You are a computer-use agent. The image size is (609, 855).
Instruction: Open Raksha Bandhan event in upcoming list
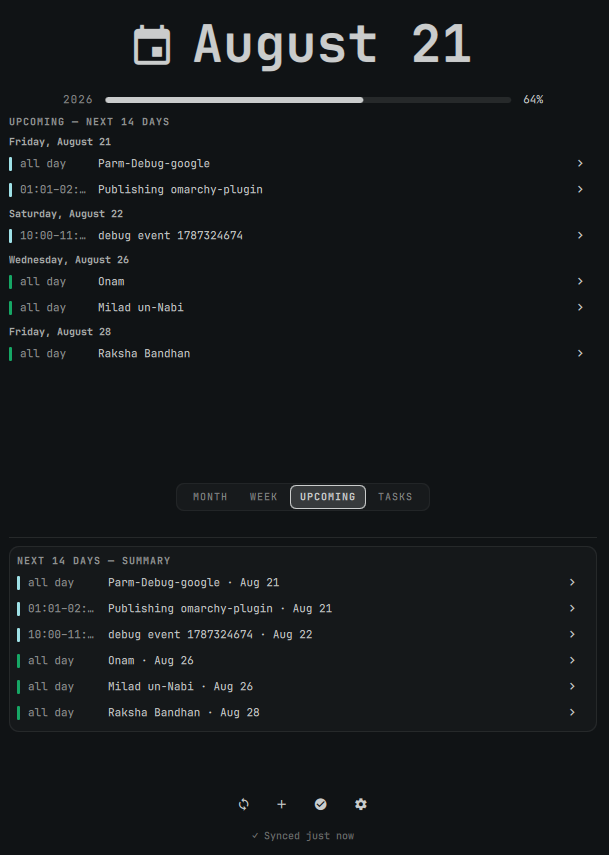[299, 353]
